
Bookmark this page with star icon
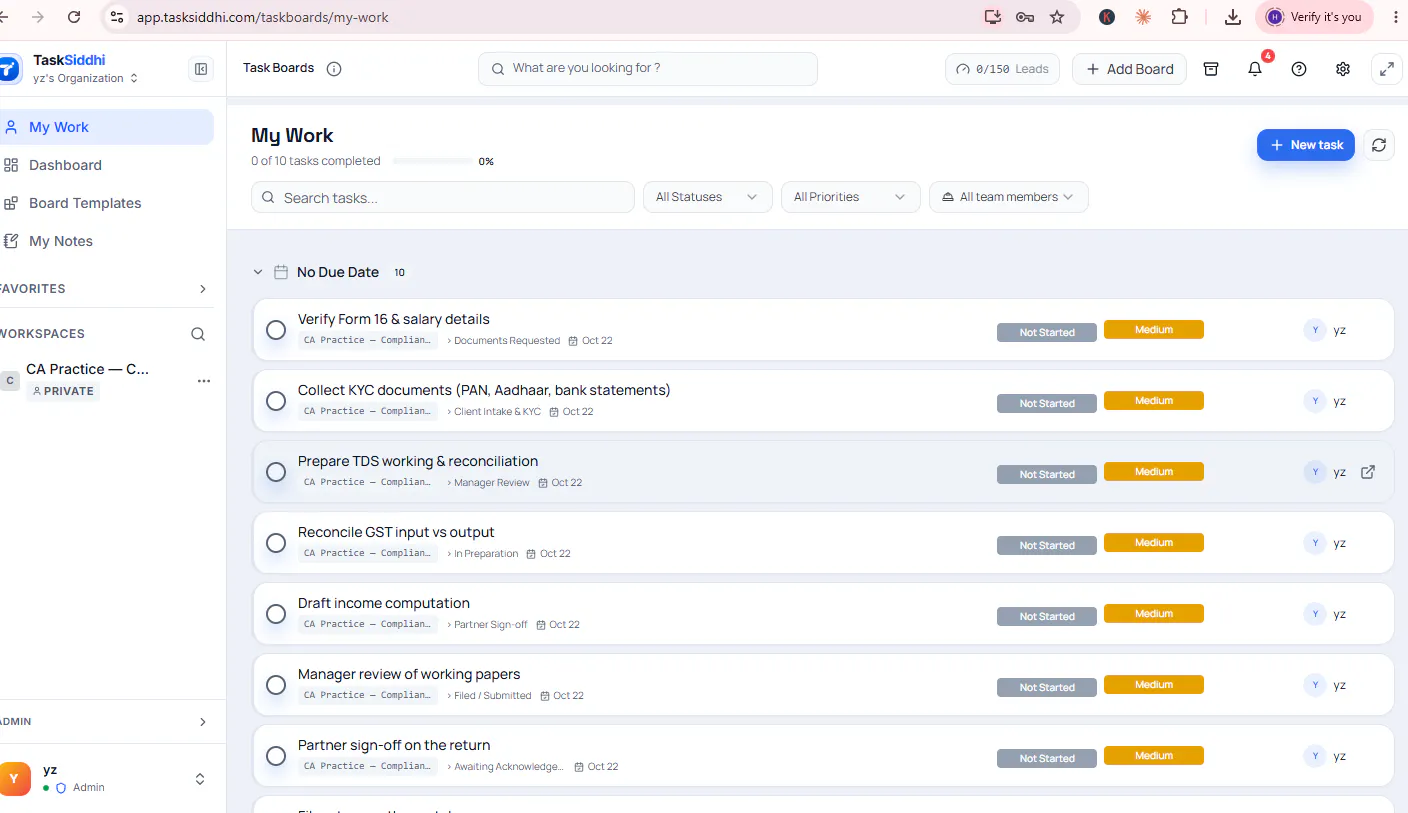click(x=1057, y=17)
